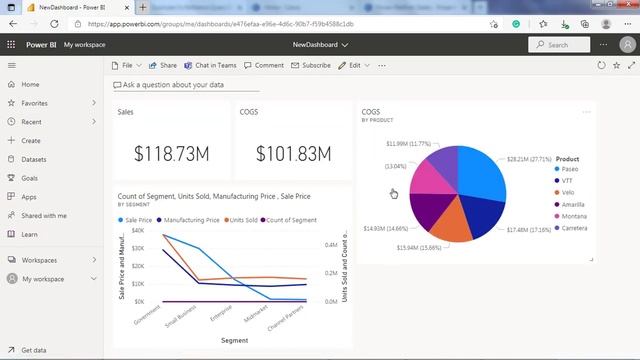Click the Shared with me icon
The image size is (640, 360).
click(x=11, y=215)
